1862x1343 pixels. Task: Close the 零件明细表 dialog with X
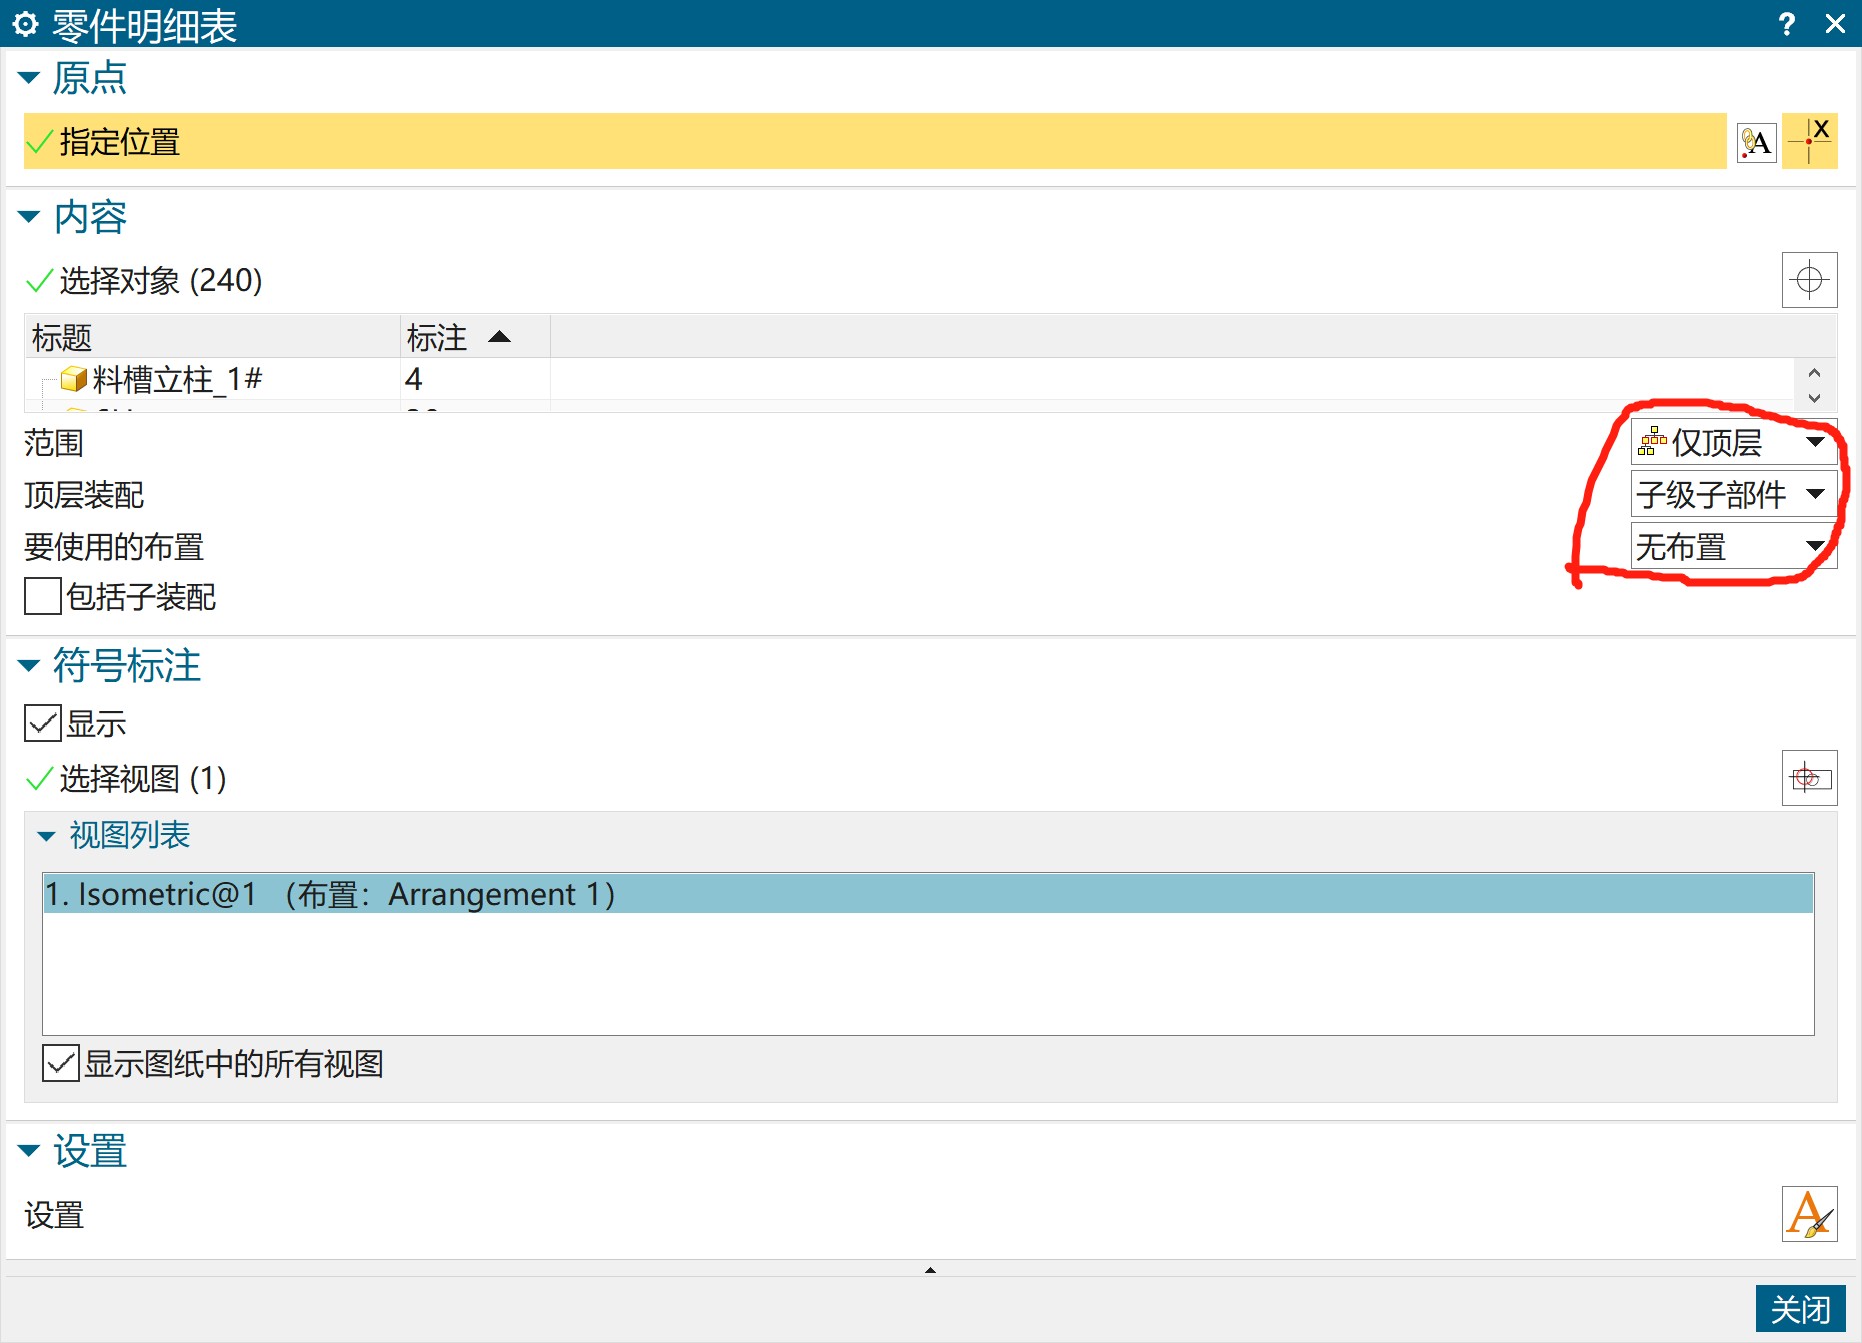(1835, 24)
